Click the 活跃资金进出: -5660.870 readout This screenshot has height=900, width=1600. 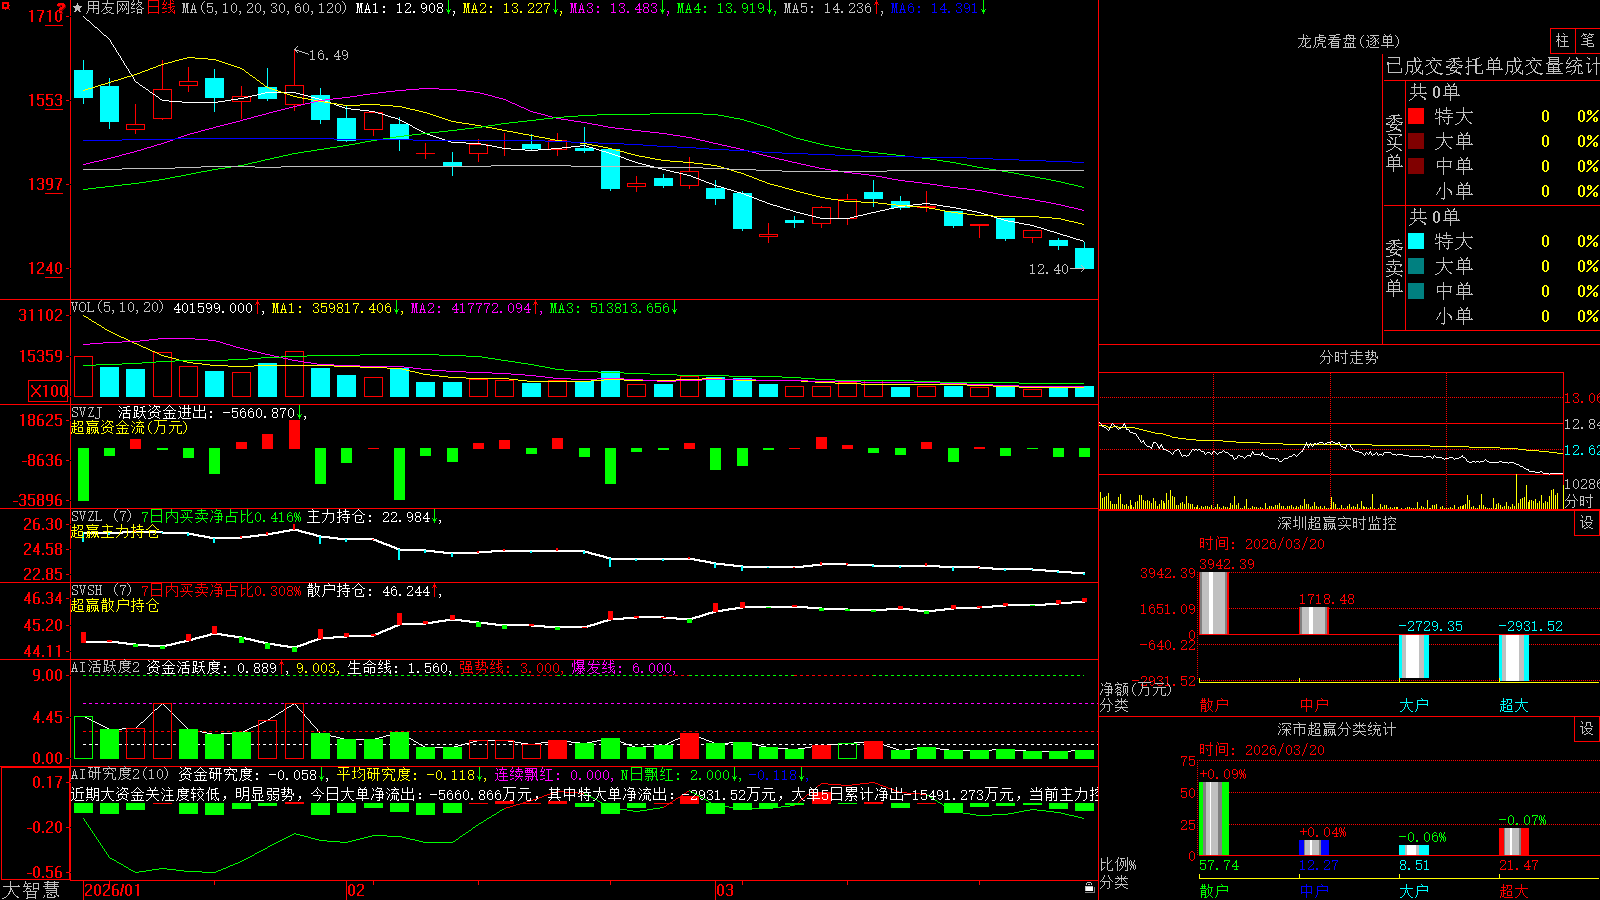point(212,412)
